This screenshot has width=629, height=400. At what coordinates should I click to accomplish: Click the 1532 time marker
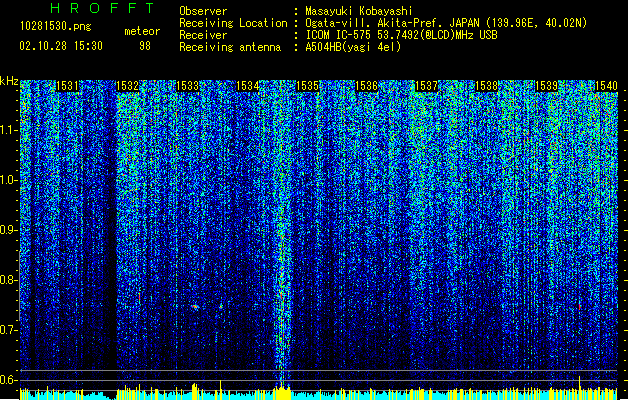point(127,86)
